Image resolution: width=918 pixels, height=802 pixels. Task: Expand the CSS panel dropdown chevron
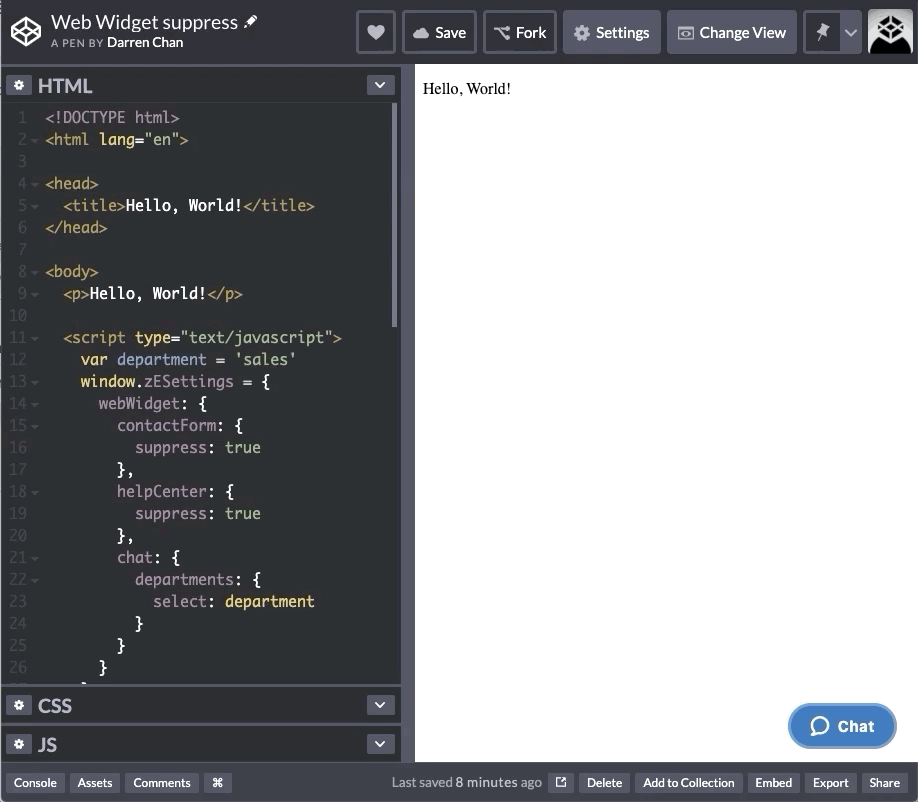coord(380,705)
